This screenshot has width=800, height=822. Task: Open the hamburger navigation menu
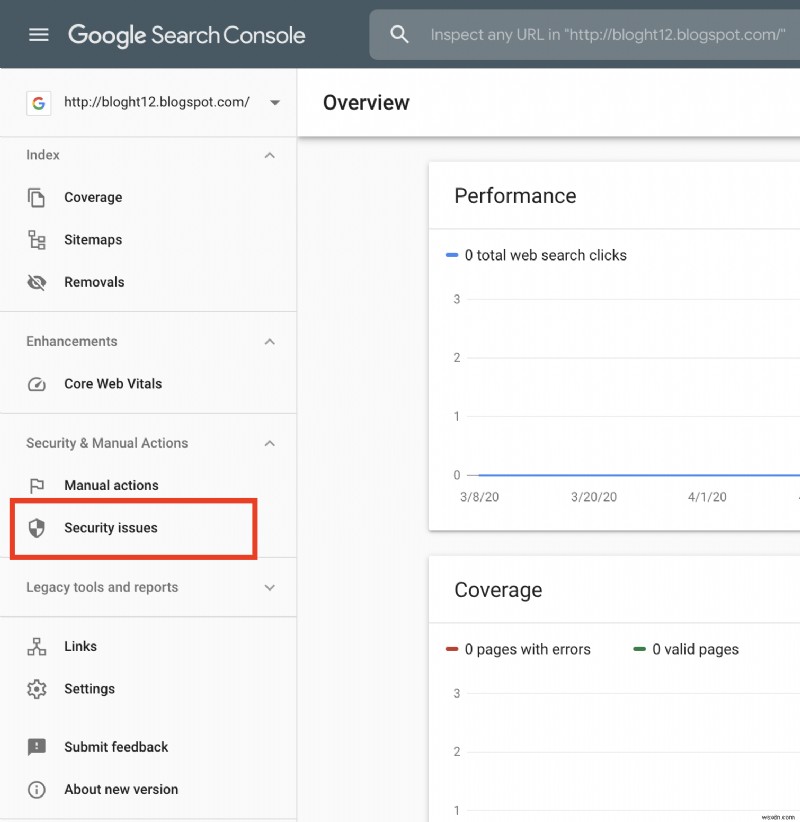(38, 33)
